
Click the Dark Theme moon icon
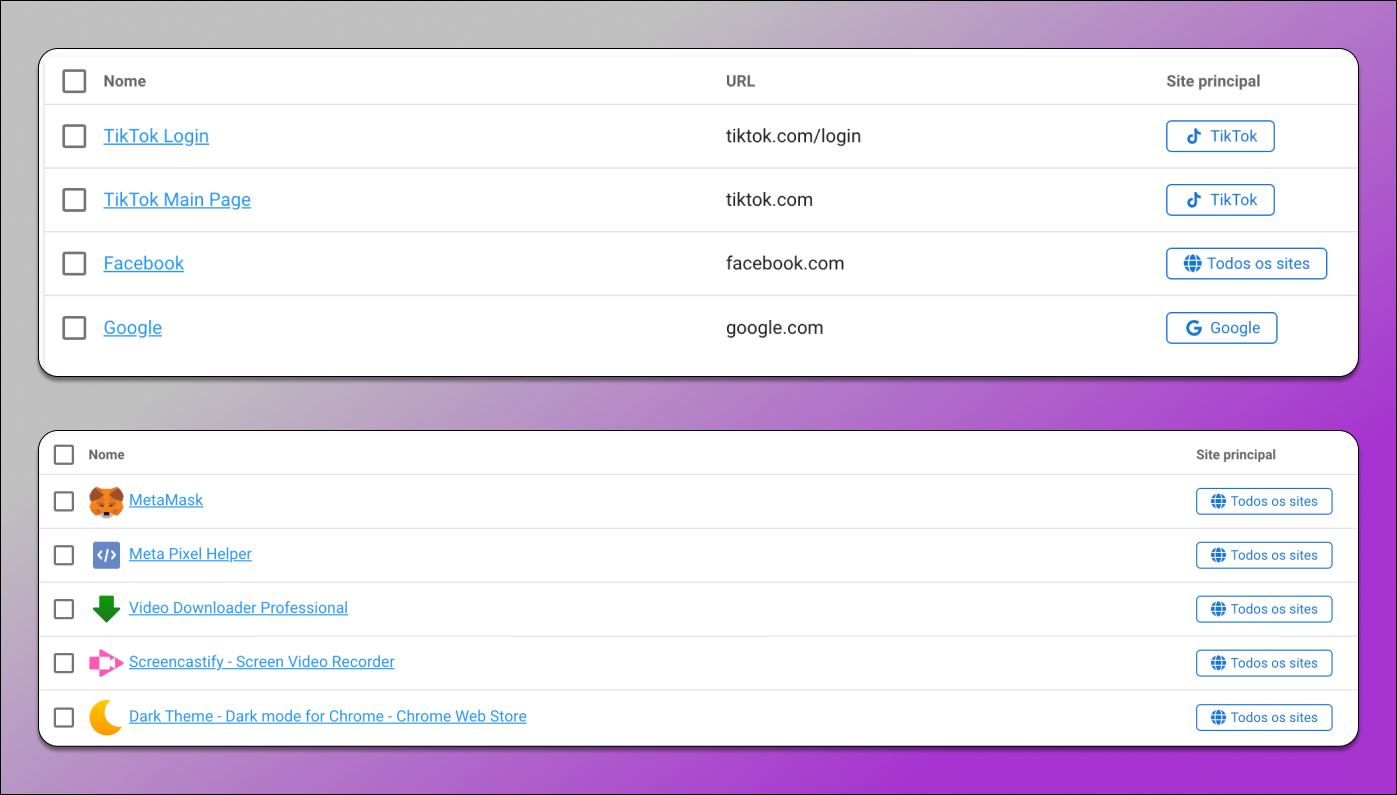click(x=106, y=717)
